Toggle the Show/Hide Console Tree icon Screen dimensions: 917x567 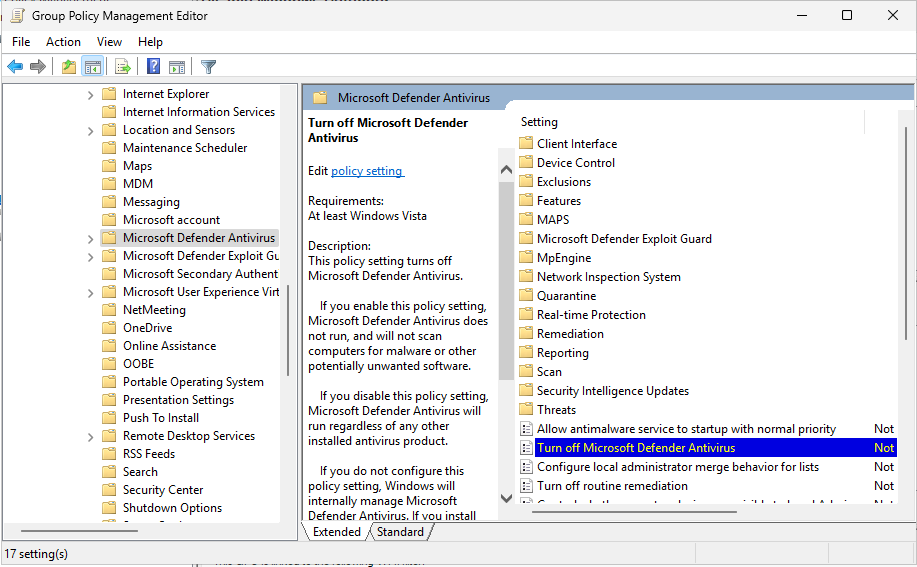coord(93,67)
